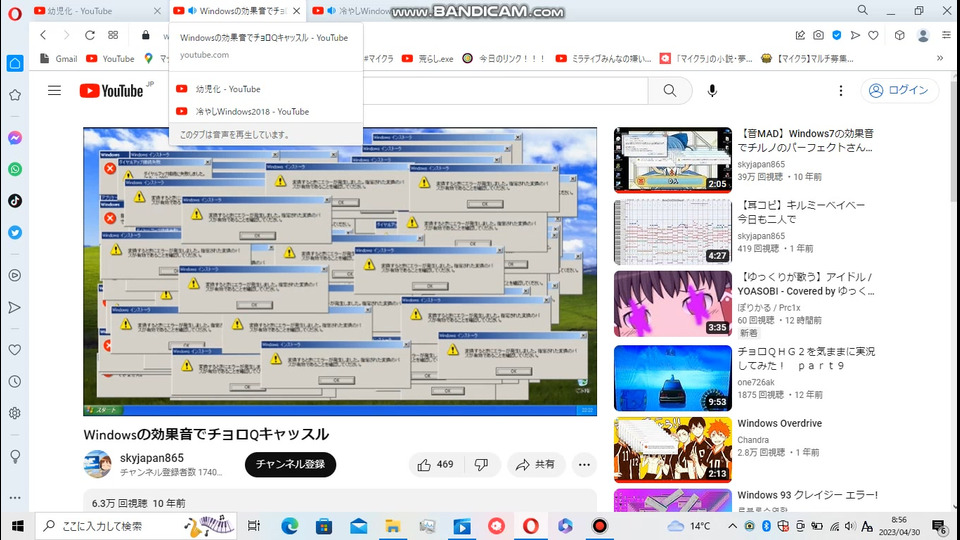Open the Gmail bookmark
The height and width of the screenshot is (540, 960).
pos(59,59)
